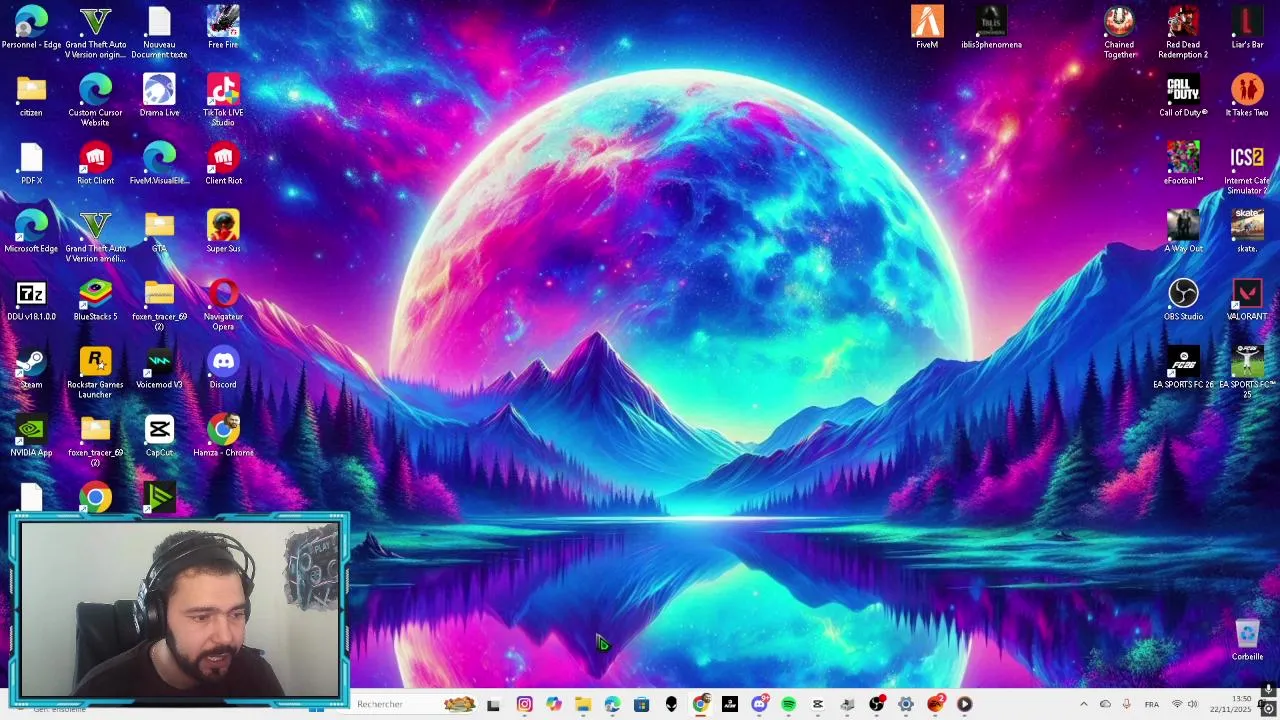
Task: Open the iblis3phenomena shortcut
Action: tap(991, 27)
